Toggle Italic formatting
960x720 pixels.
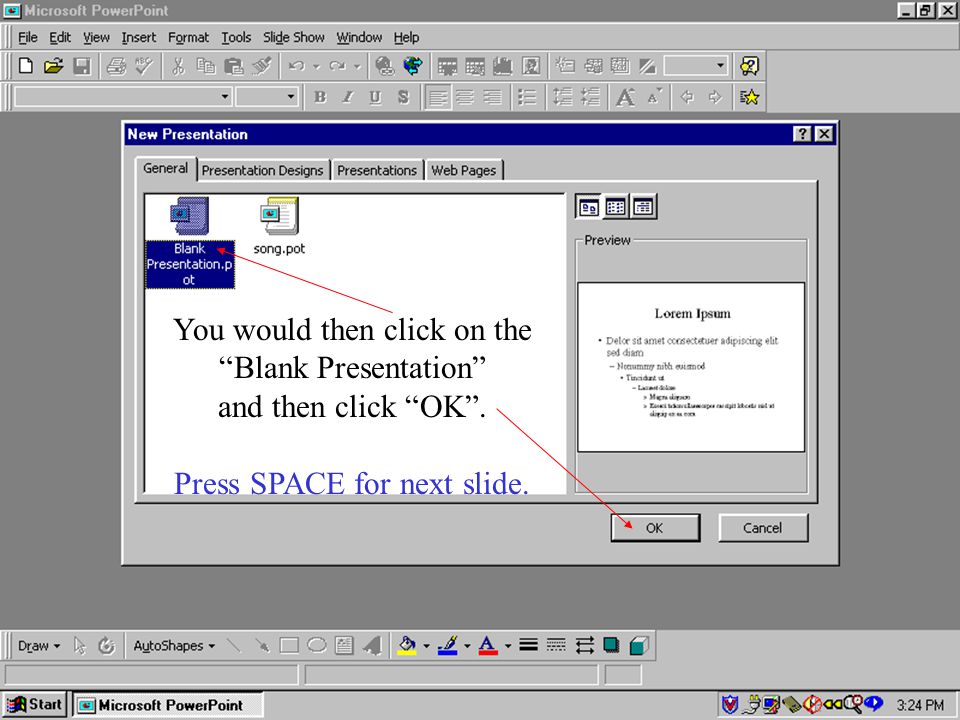click(x=348, y=97)
